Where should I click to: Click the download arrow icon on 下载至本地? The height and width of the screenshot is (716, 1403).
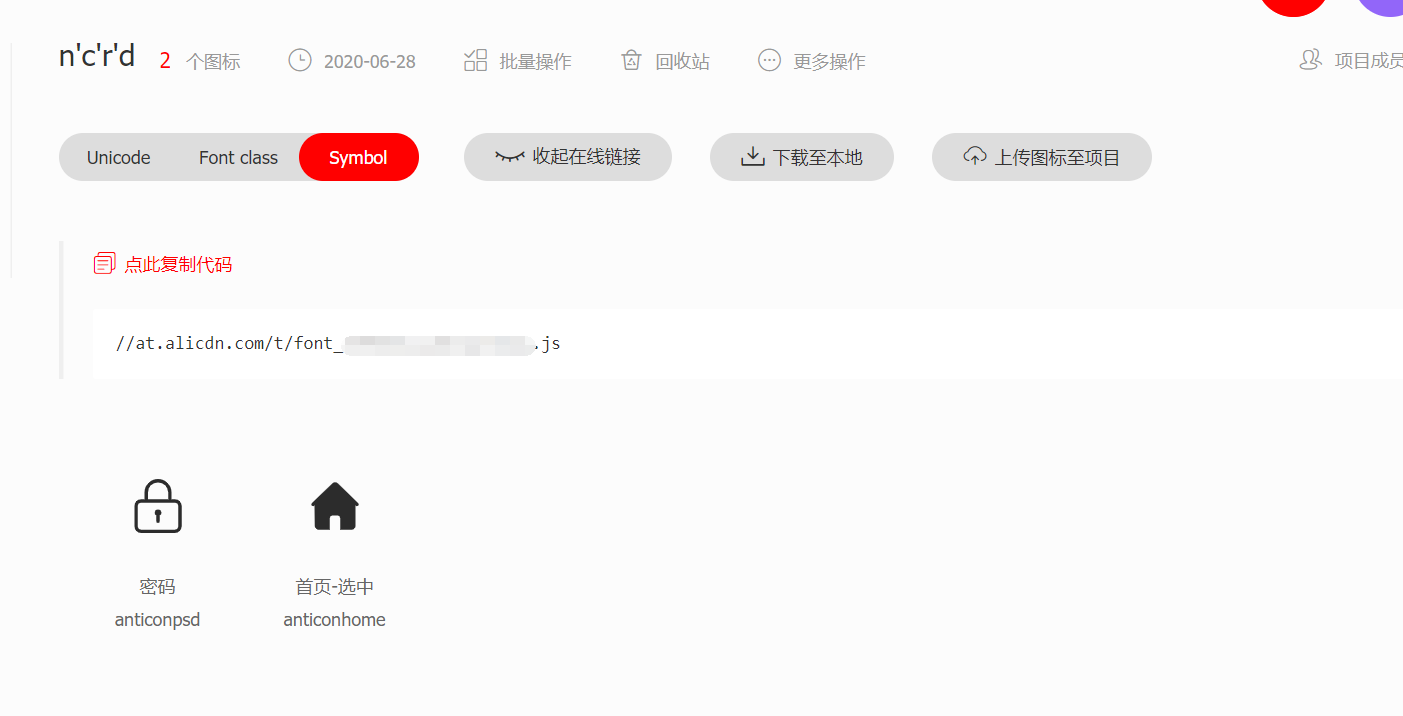coord(751,156)
